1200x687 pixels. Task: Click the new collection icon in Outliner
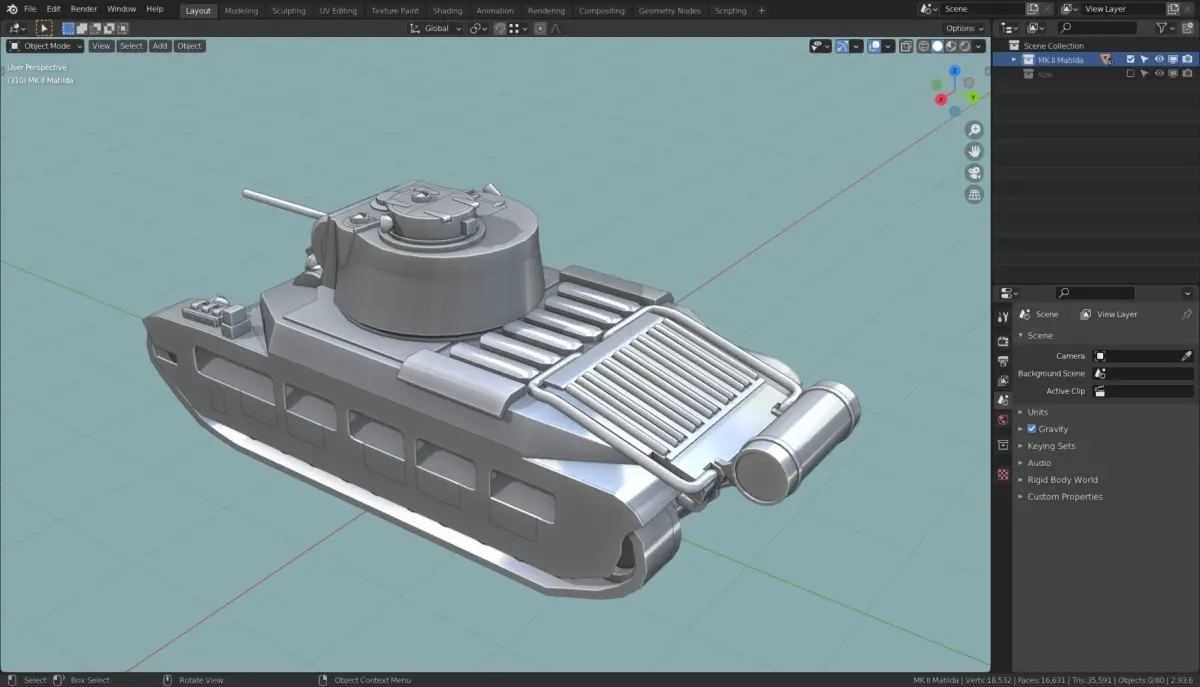1187,28
